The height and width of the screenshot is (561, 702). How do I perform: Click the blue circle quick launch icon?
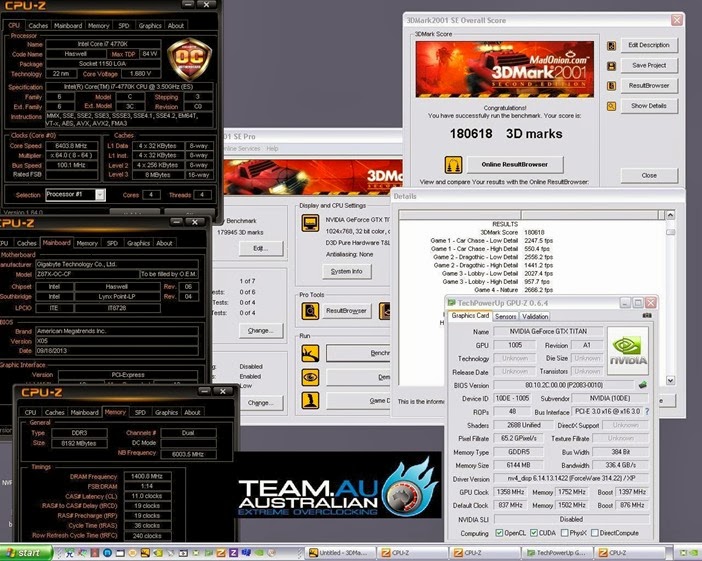[x=107, y=553]
